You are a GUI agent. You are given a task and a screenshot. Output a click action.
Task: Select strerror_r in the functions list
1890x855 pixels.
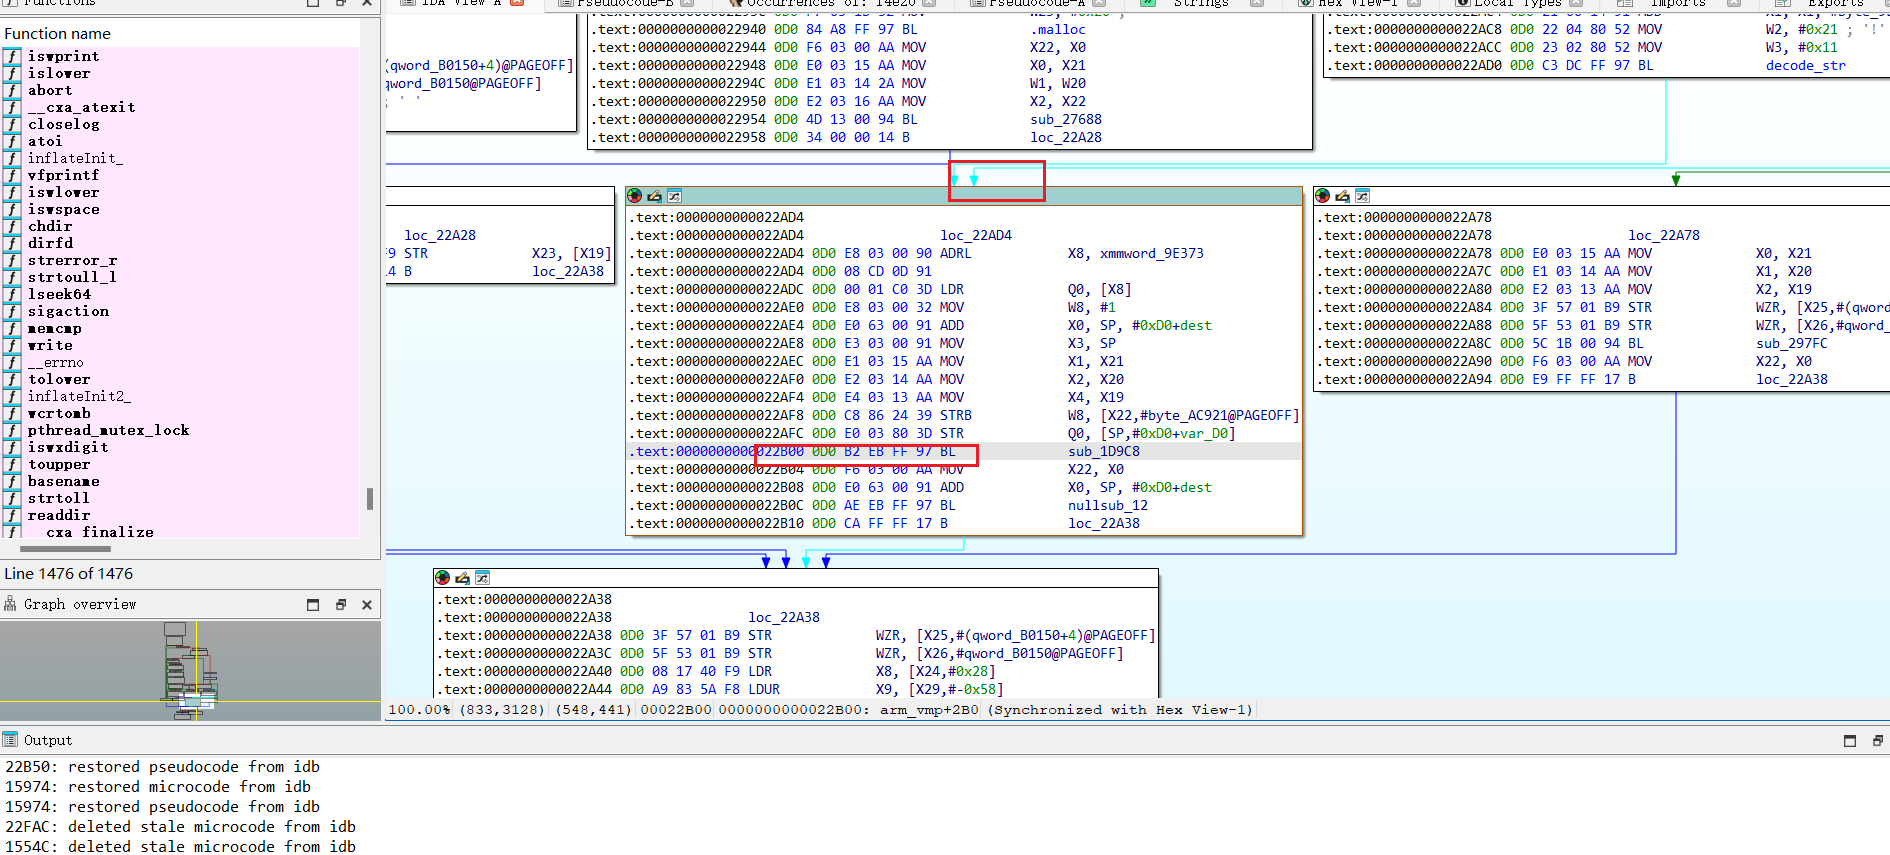tap(72, 260)
